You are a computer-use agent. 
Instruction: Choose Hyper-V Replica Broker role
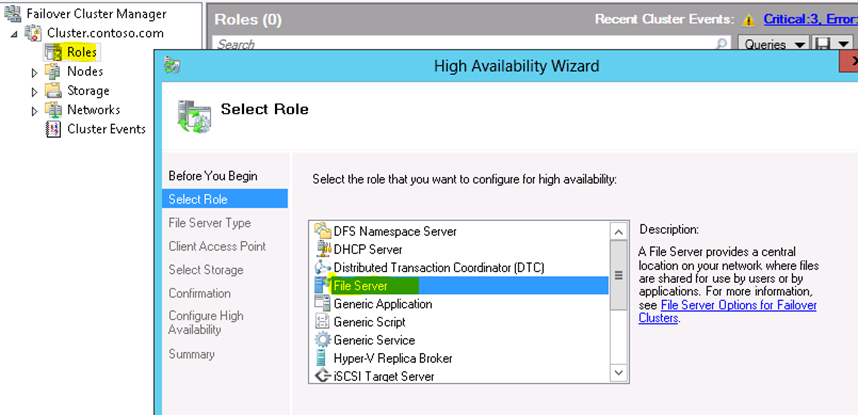coord(393,358)
